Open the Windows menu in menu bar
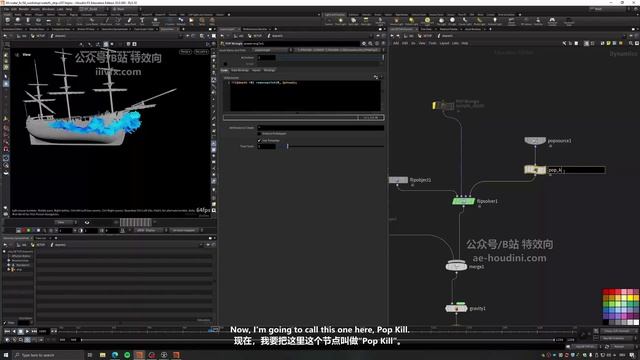Screen dimensions: 640x360 tap(48, 9)
